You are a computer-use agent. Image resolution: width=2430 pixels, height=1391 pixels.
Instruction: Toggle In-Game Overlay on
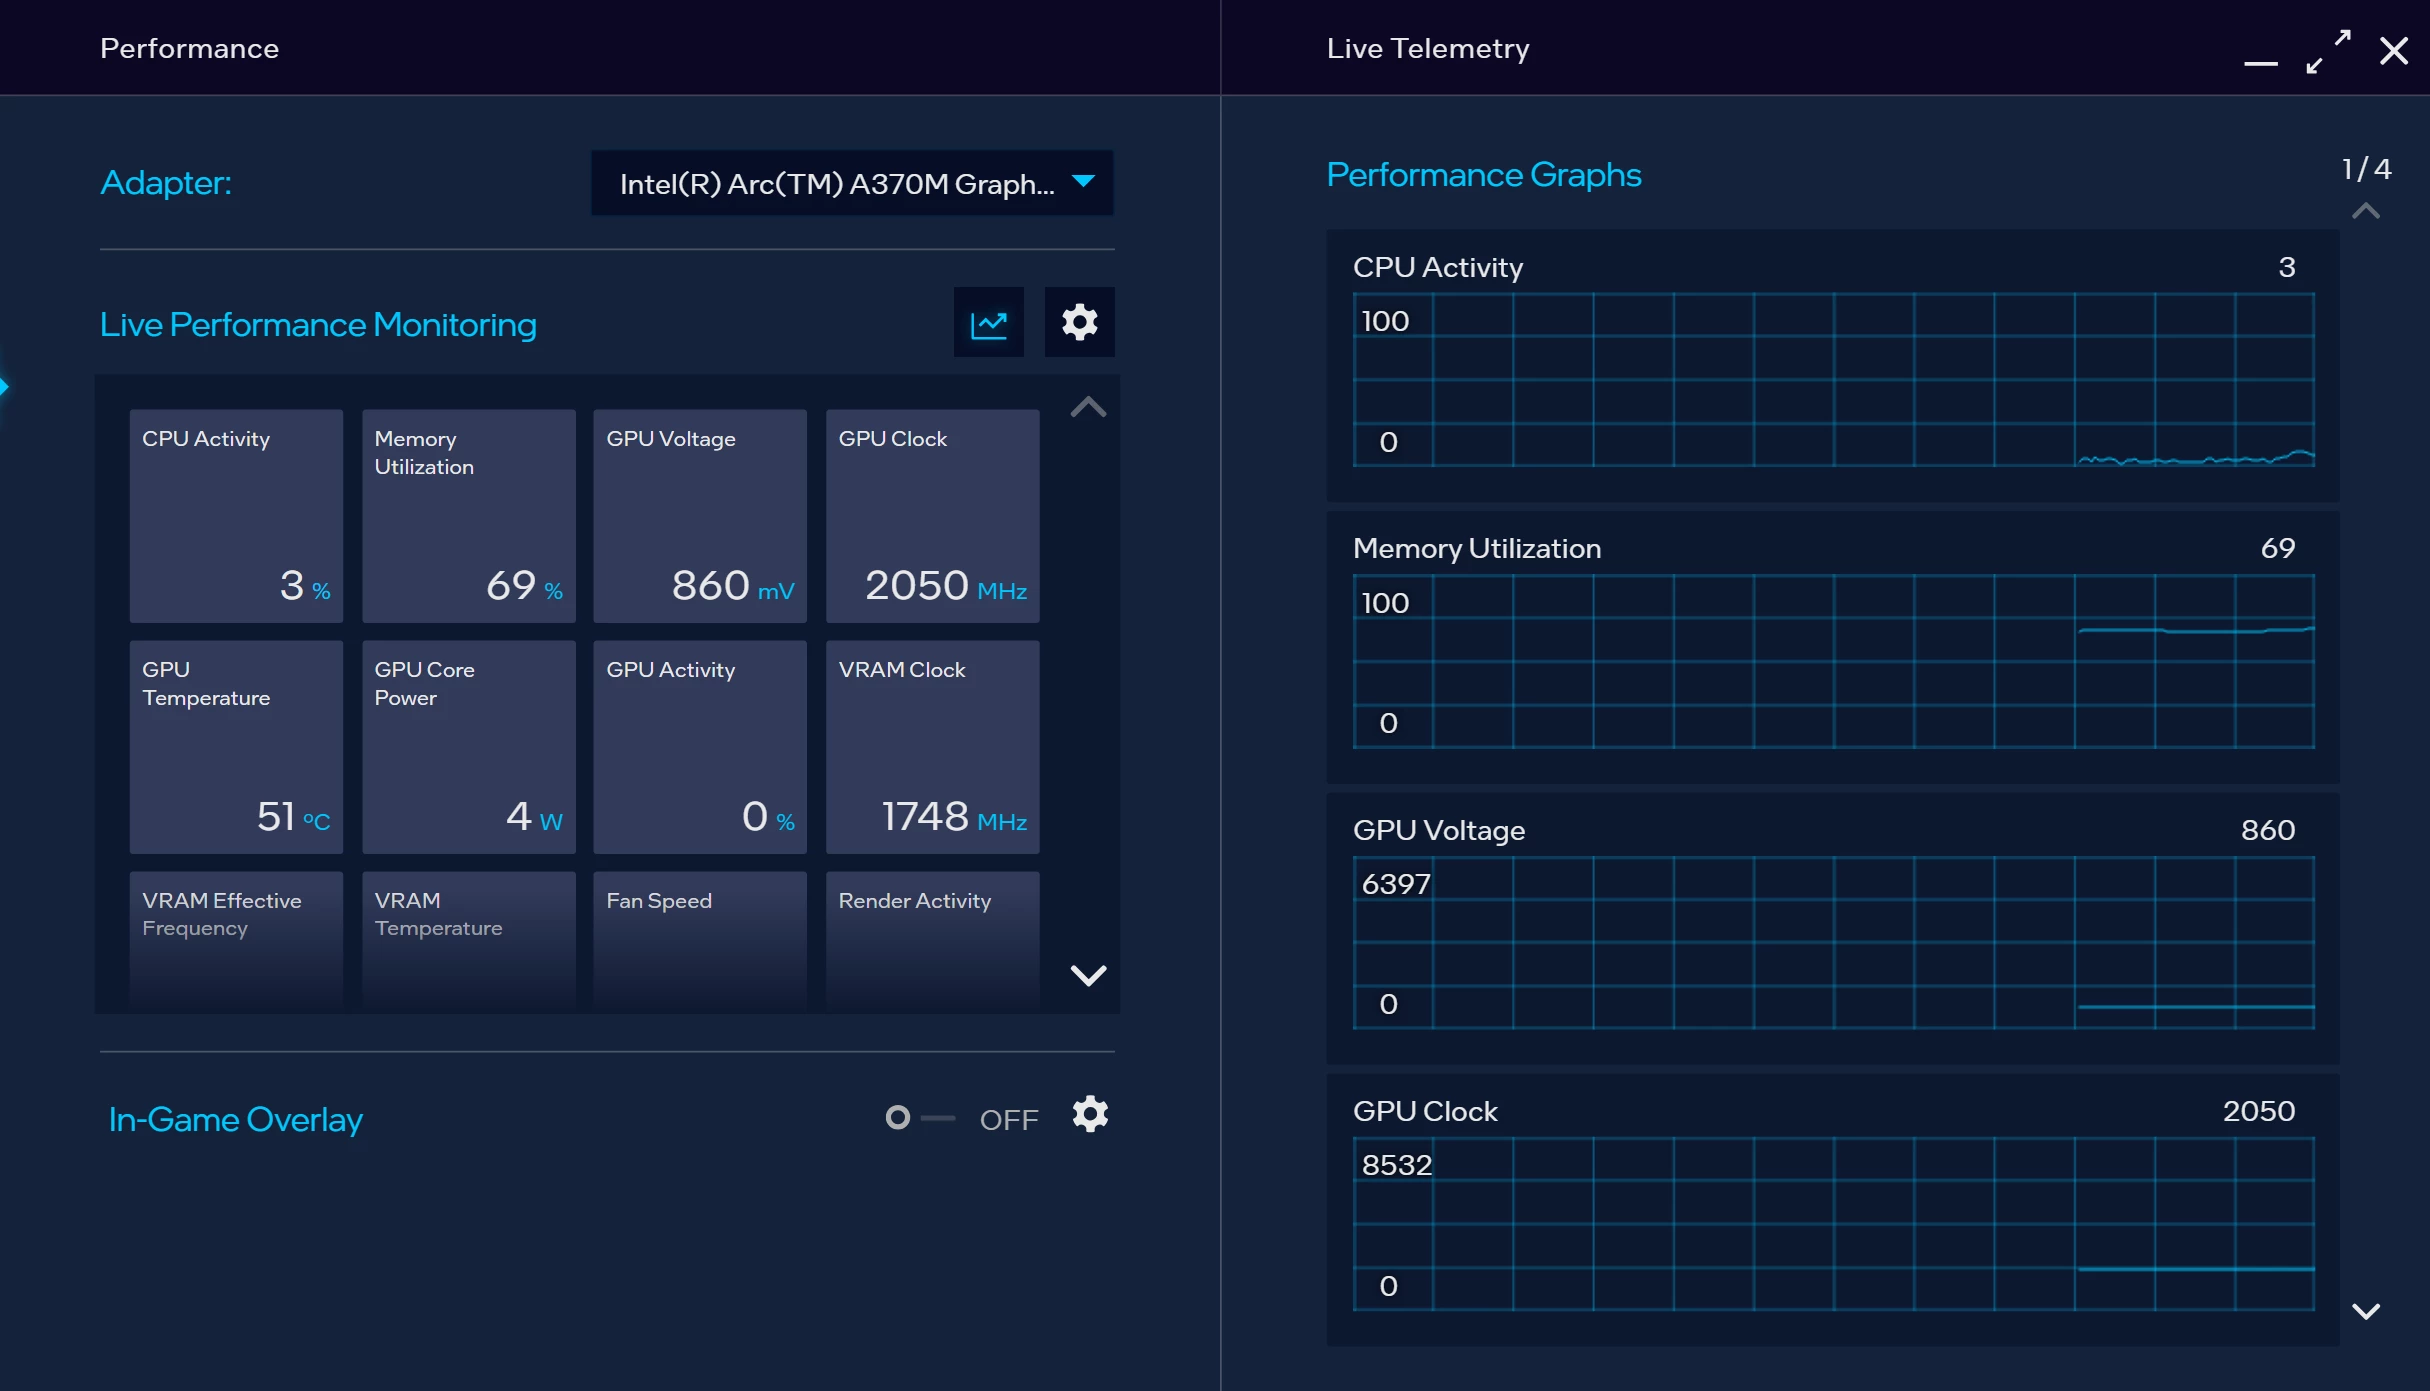pyautogui.click(x=918, y=1118)
